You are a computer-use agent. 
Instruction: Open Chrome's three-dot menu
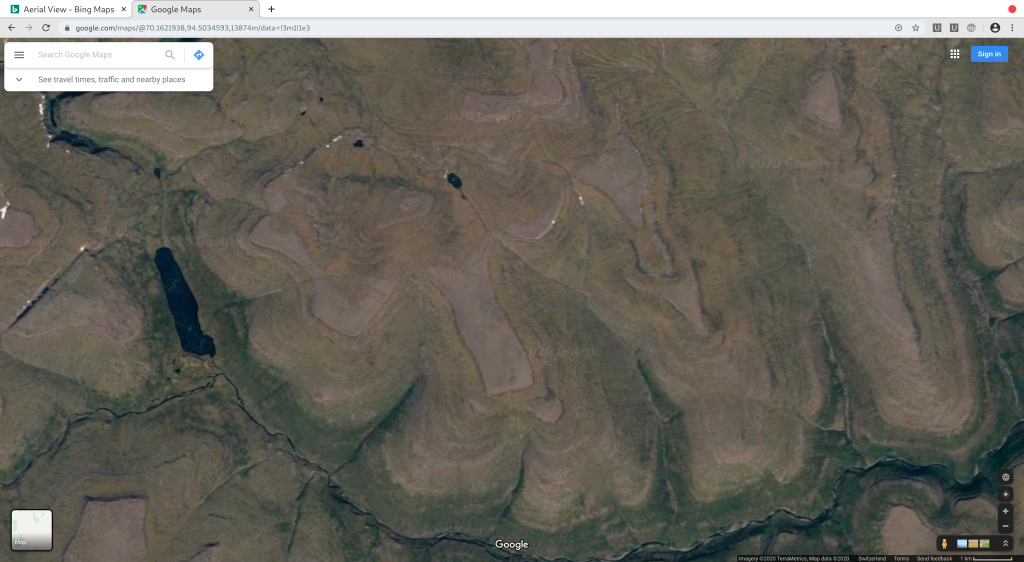[1012, 27]
